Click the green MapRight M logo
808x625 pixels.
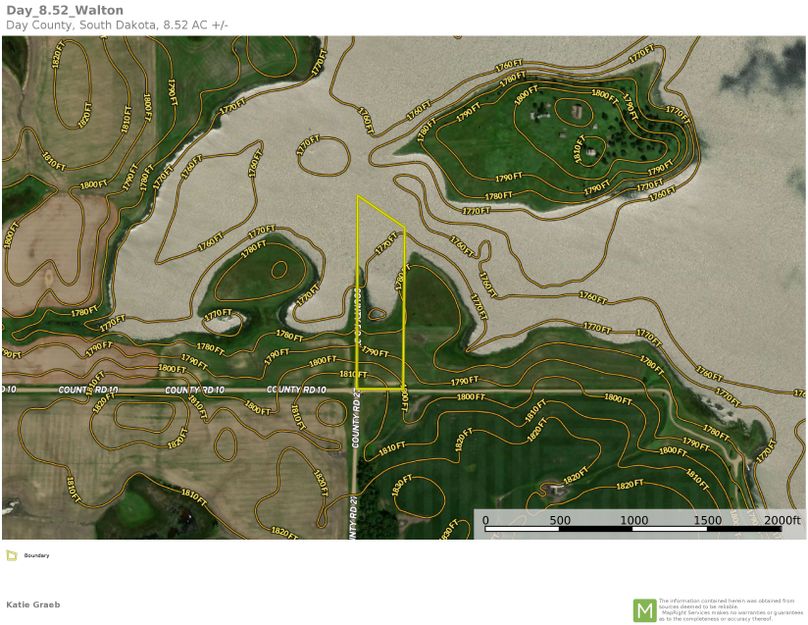645,610
